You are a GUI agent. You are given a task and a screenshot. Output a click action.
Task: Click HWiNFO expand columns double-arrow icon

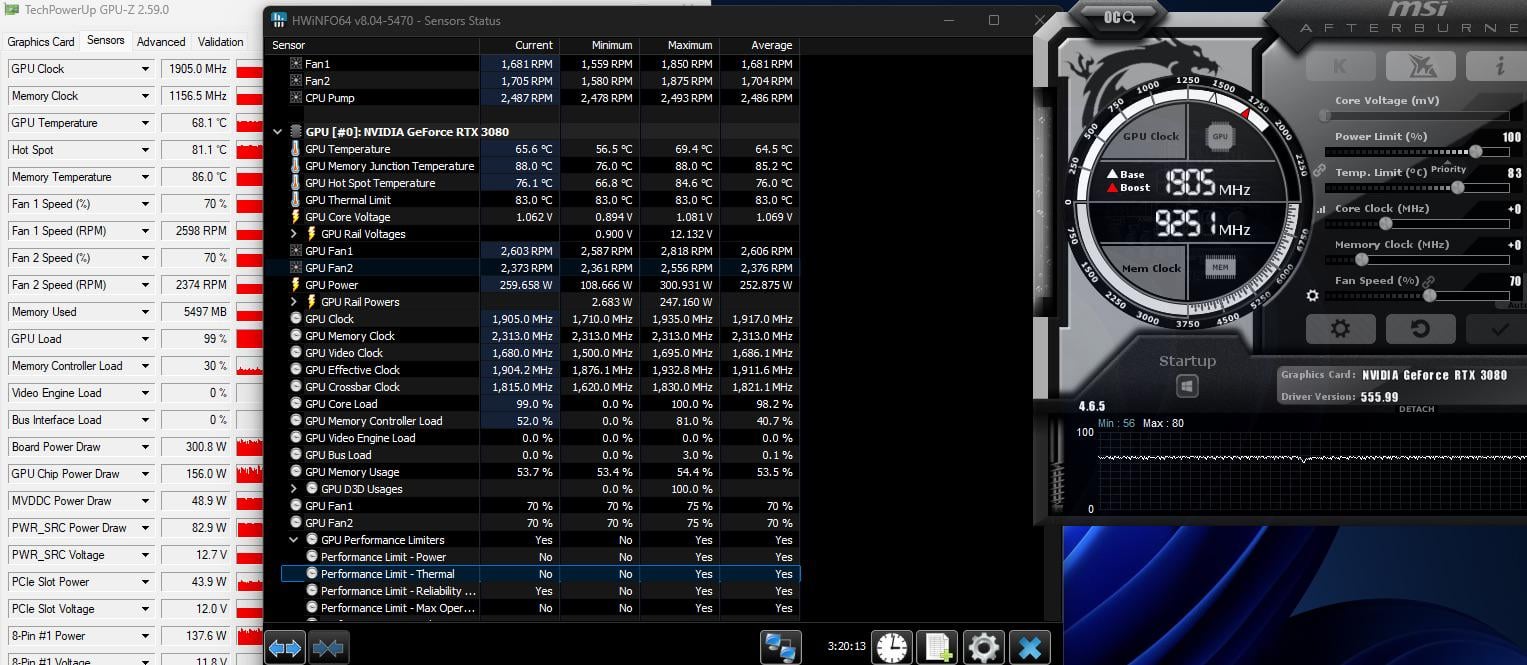pyautogui.click(x=285, y=648)
